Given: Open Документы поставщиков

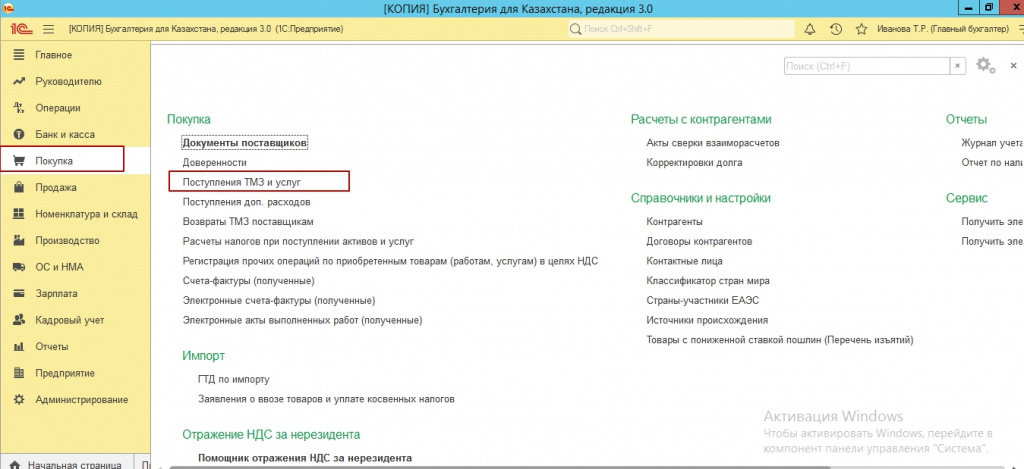Looking at the screenshot, I should (245, 142).
